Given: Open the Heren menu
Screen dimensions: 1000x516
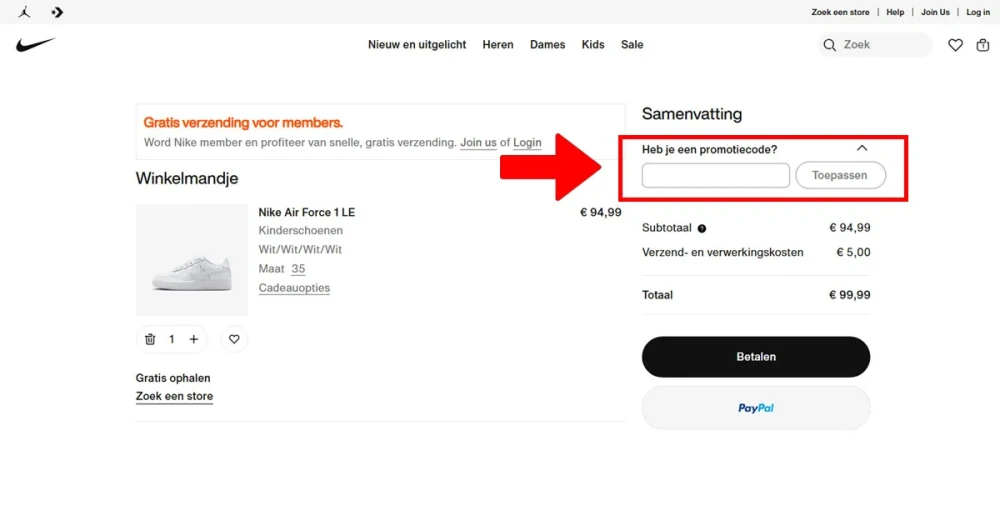Looking at the screenshot, I should (x=497, y=45).
